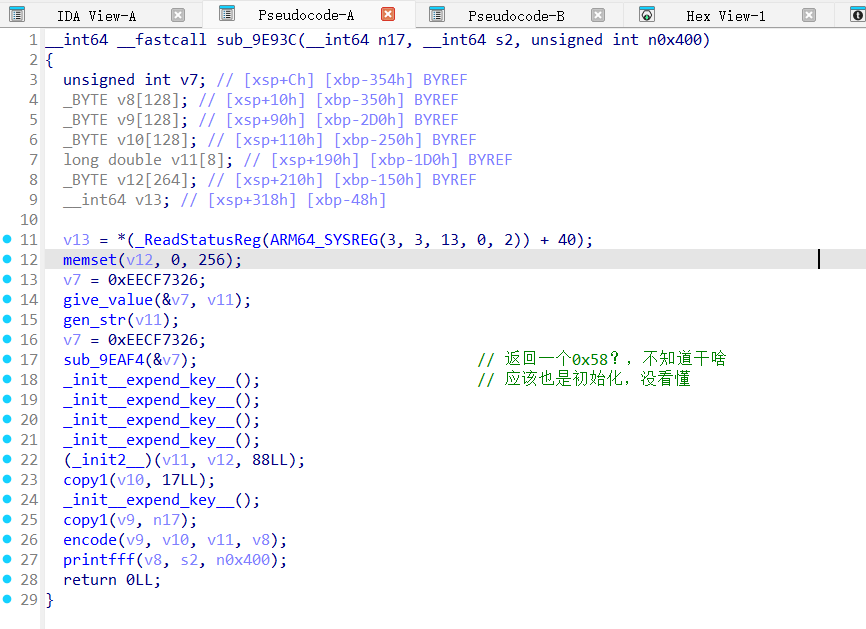Close the IDA View-A tab
This screenshot has height=629, width=866.
(178, 15)
